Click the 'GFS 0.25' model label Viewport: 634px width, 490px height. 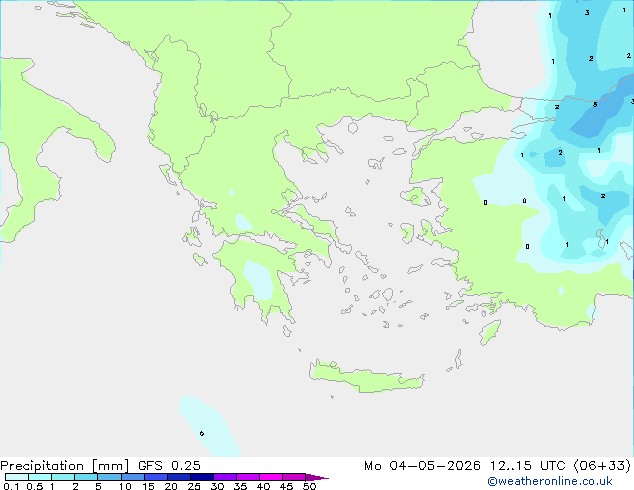(169, 465)
